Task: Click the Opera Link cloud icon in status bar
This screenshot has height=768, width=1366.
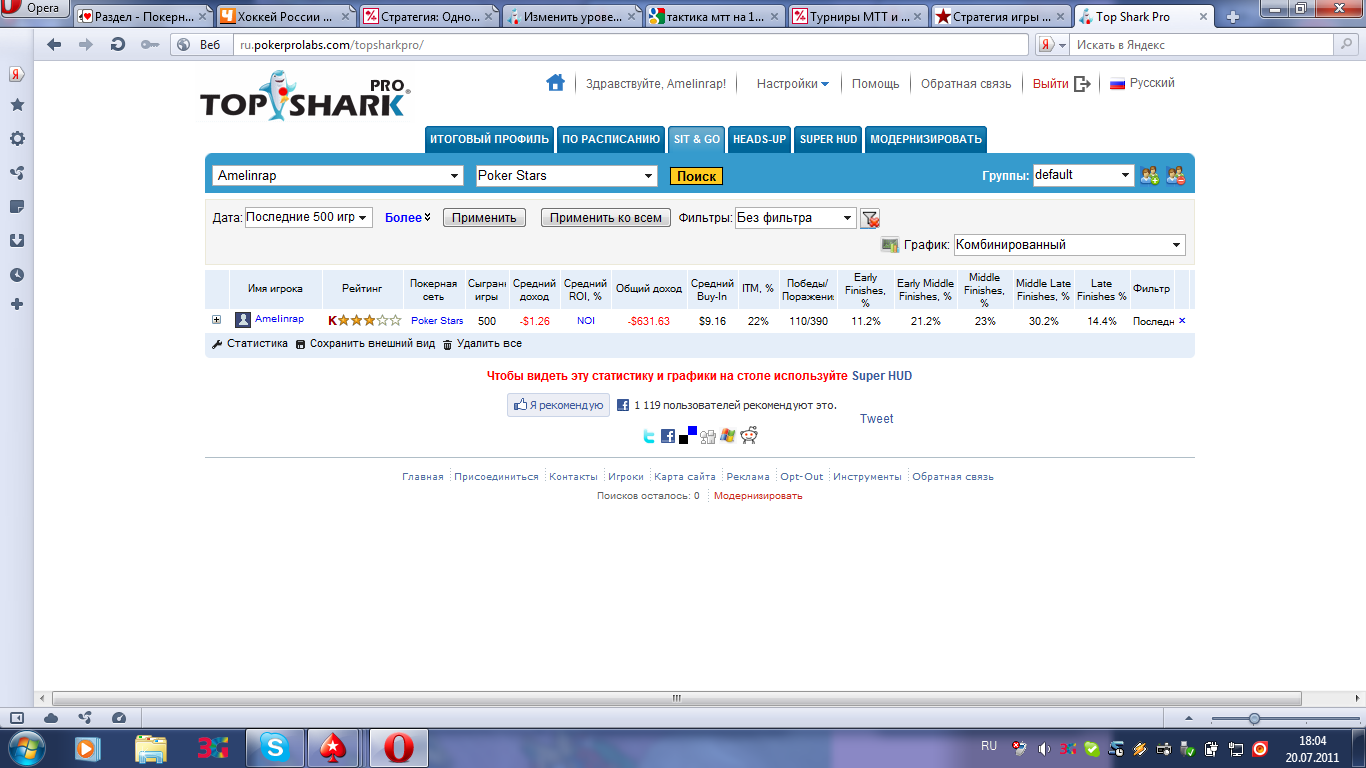Action: point(51,718)
